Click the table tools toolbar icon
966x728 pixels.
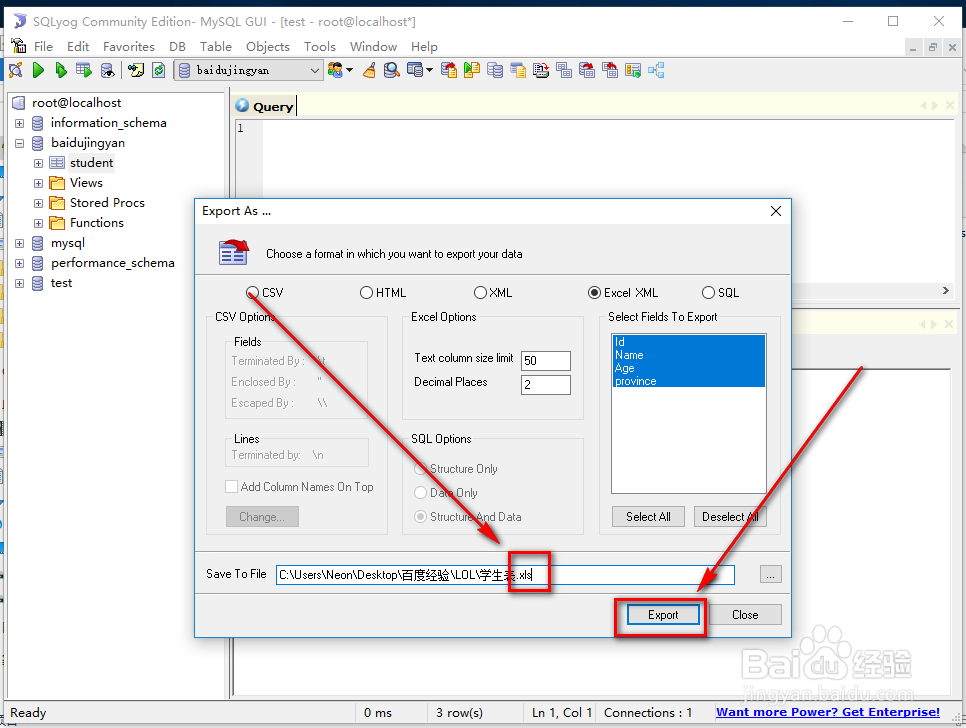tap(415, 70)
